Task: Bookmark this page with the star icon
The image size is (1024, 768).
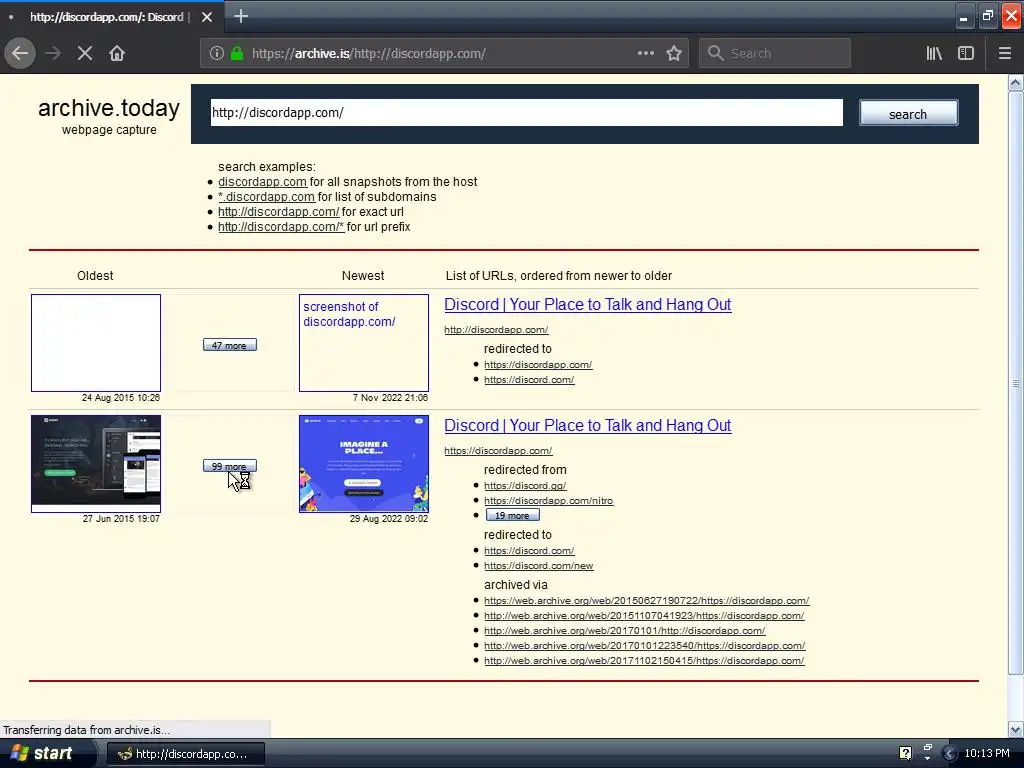Action: [x=674, y=54]
